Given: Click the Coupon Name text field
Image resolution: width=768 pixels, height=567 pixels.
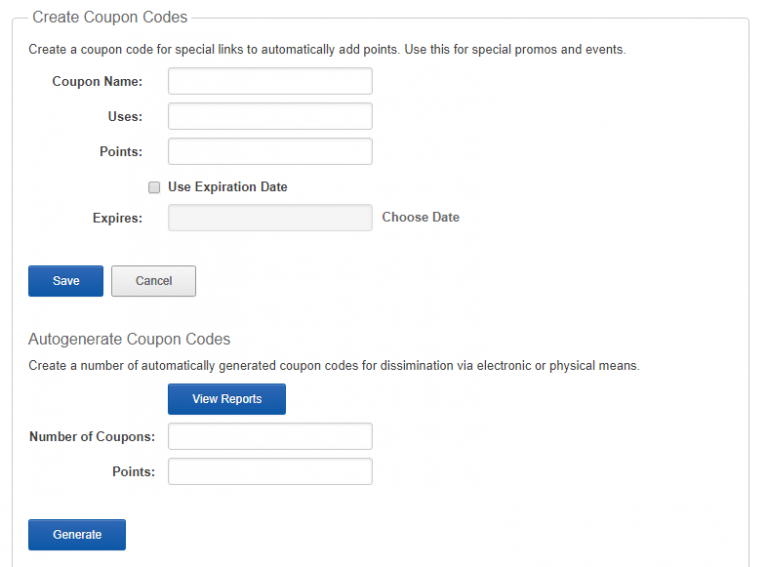Looking at the screenshot, I should tap(270, 81).
